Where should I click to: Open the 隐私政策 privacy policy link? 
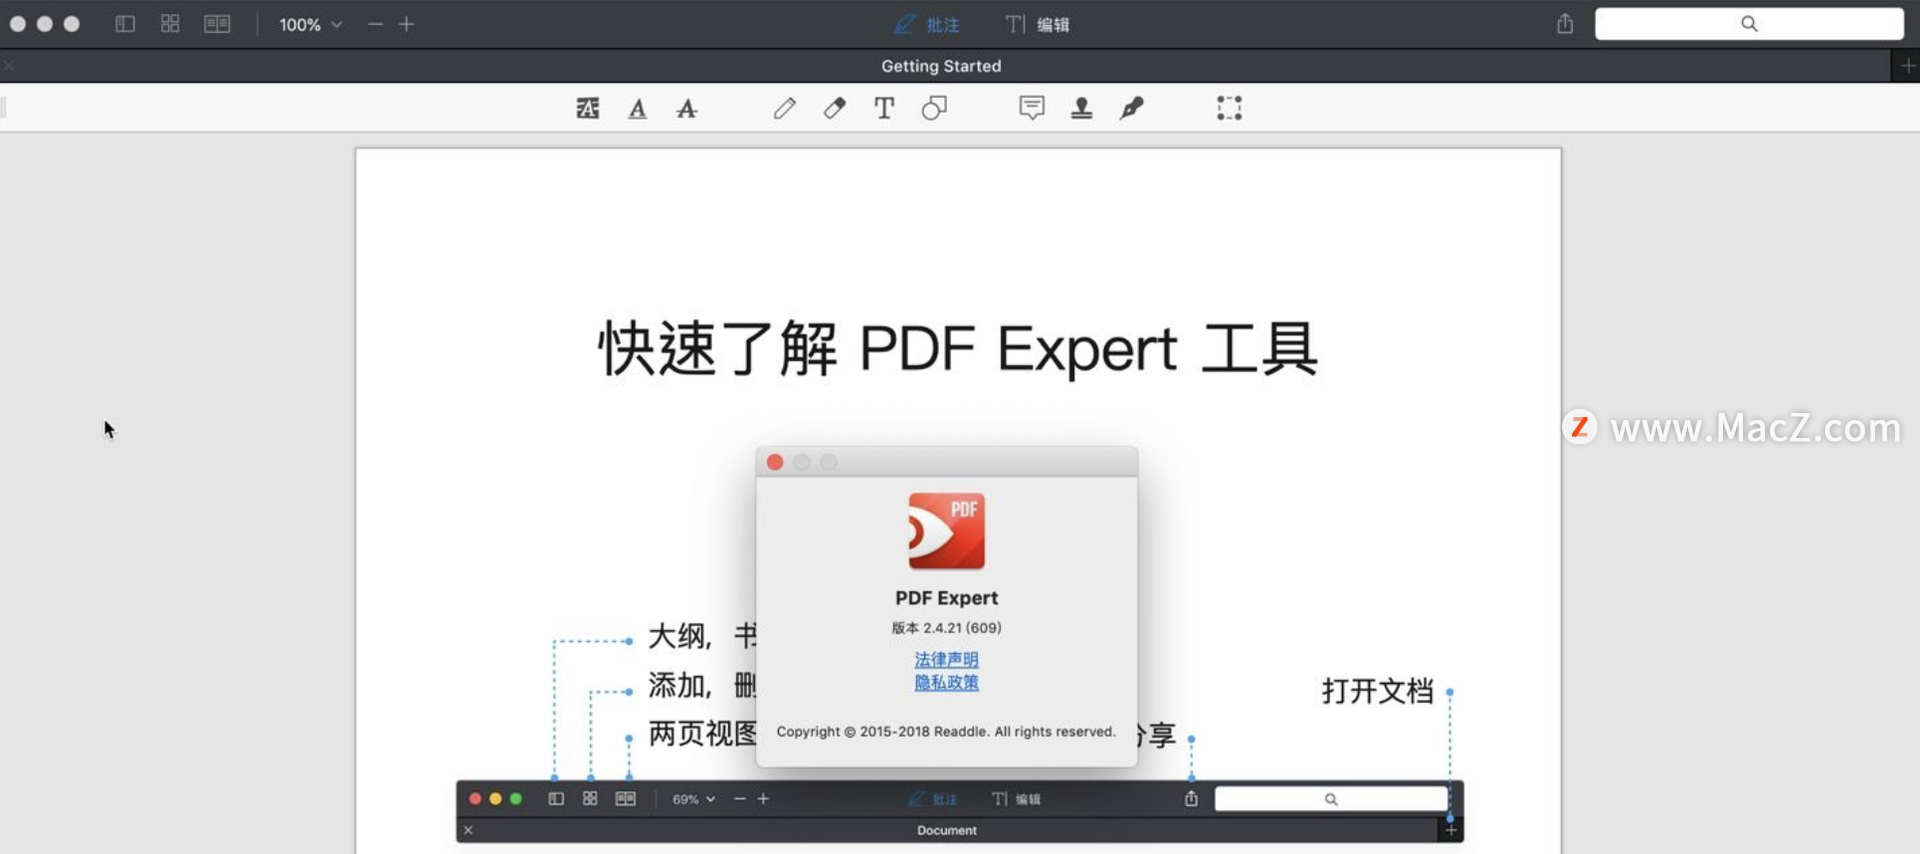[x=946, y=683]
